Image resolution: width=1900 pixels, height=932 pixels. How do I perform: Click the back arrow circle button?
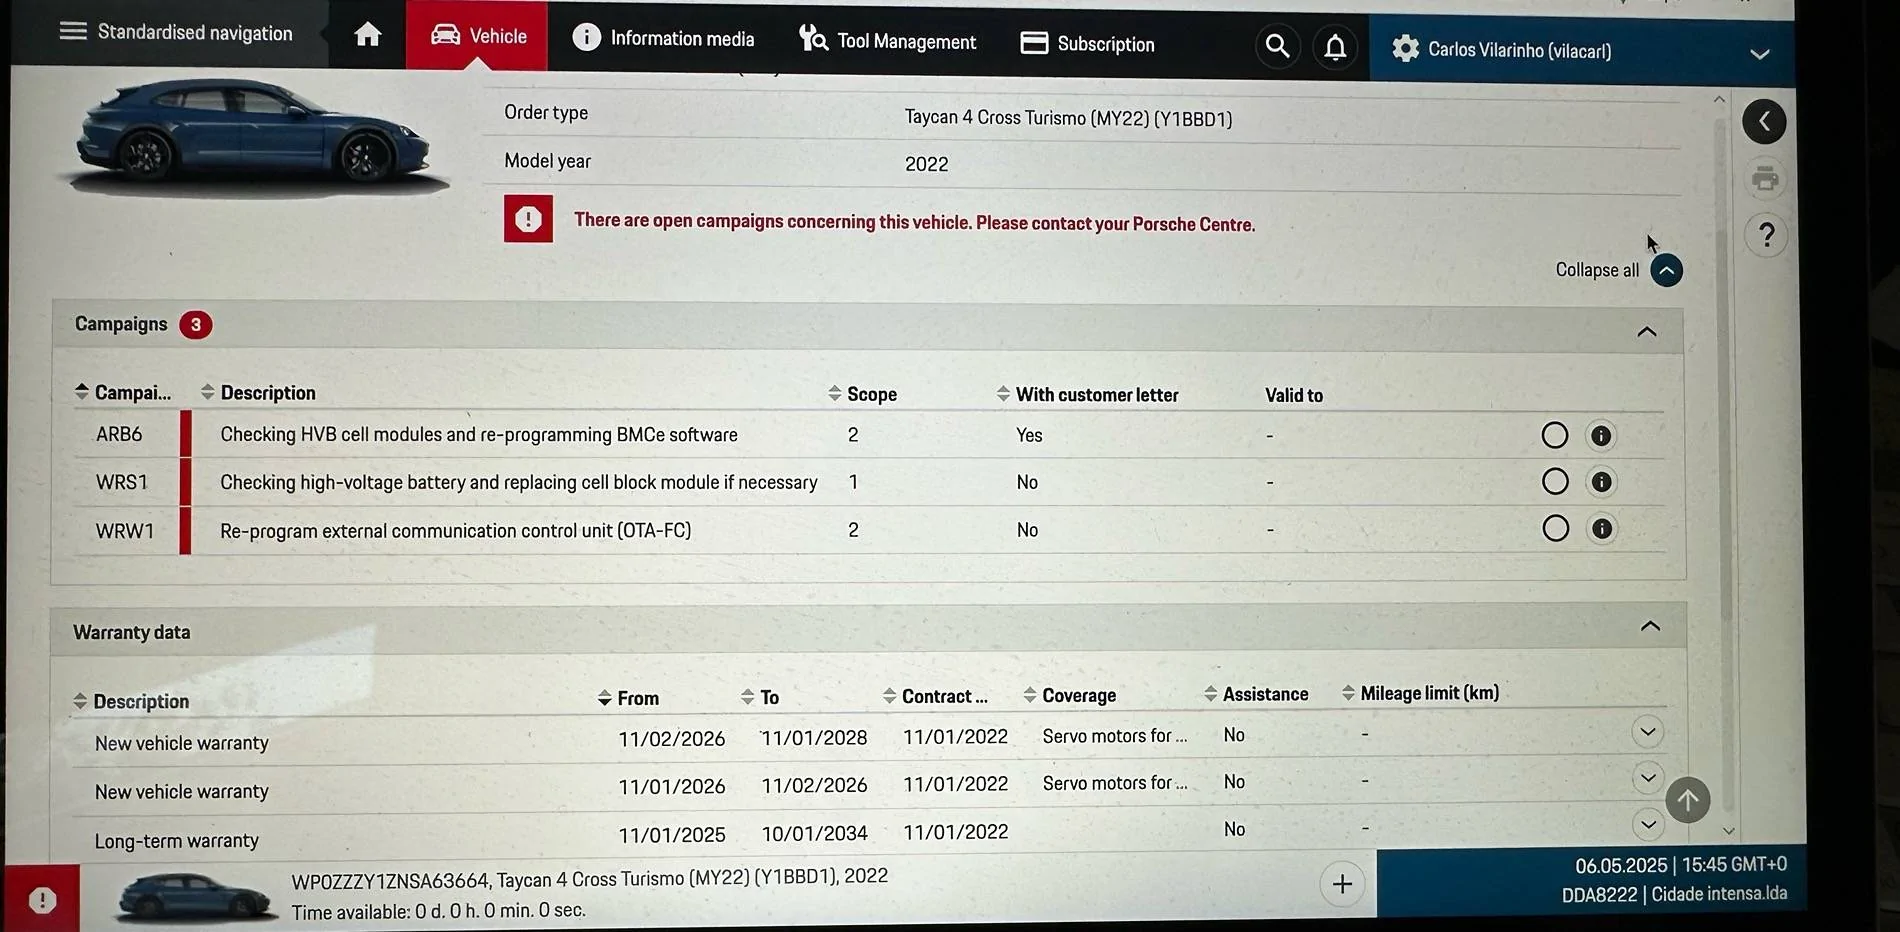1764,122
